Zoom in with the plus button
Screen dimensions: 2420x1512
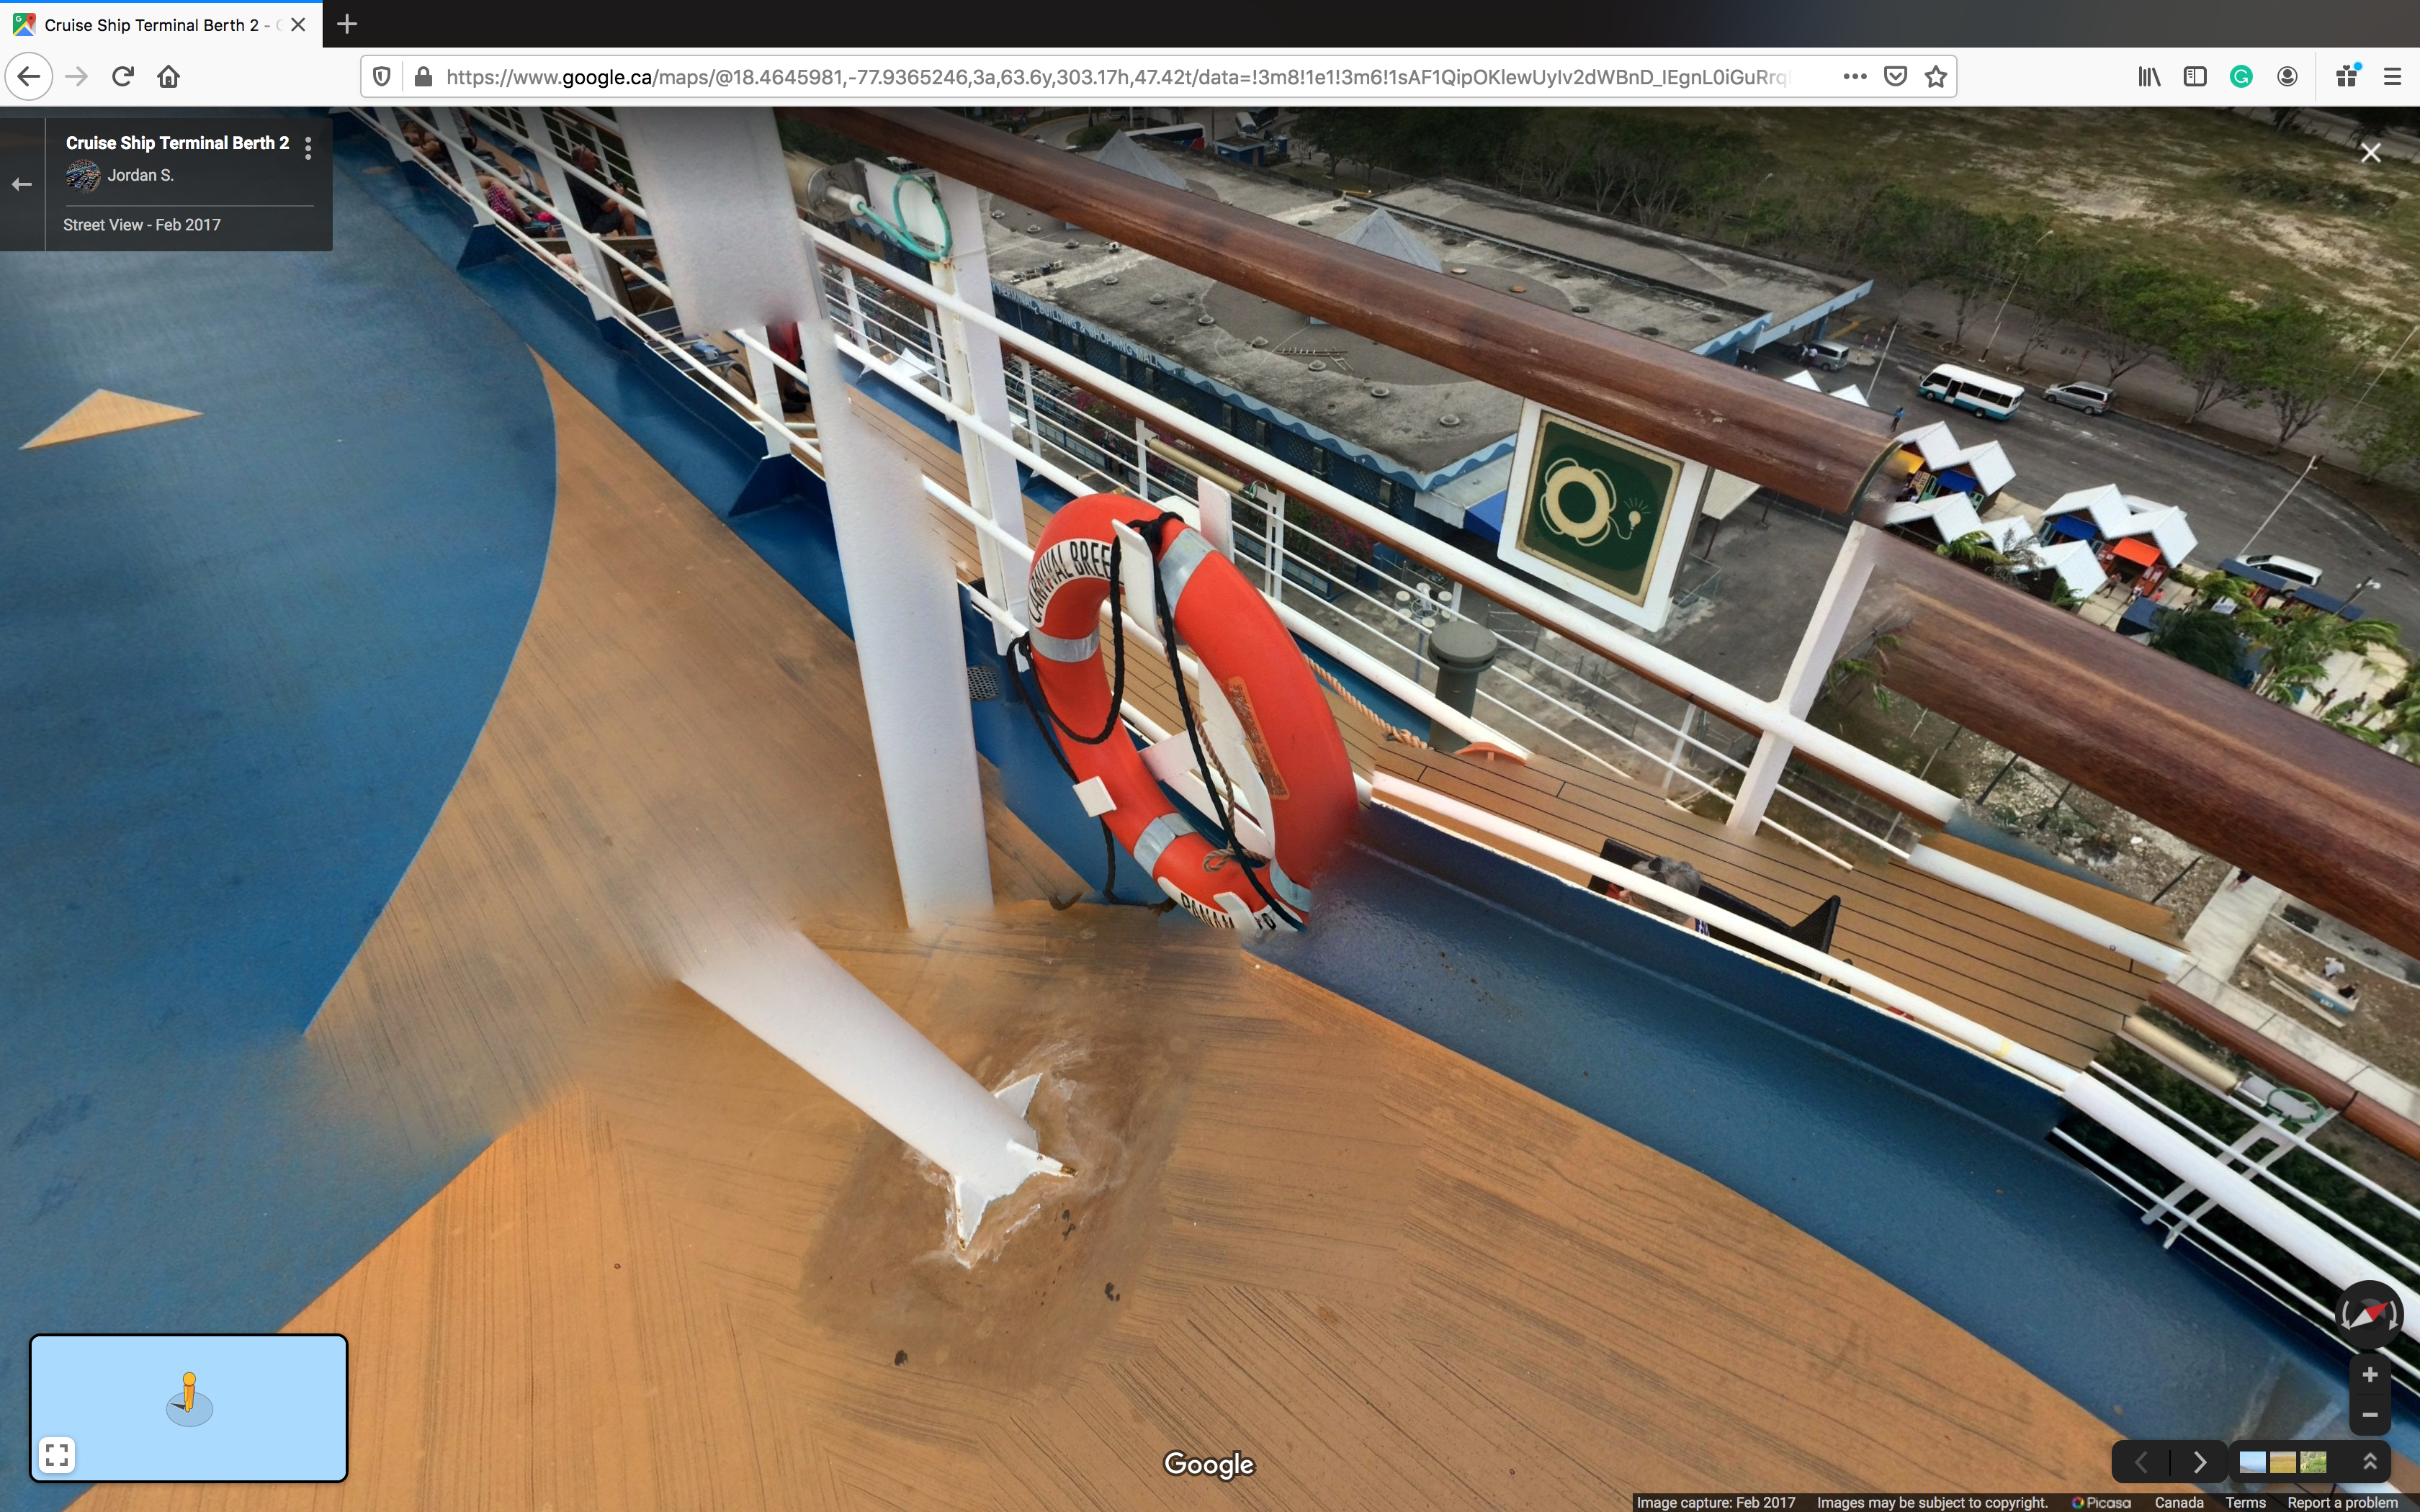coord(2369,1375)
